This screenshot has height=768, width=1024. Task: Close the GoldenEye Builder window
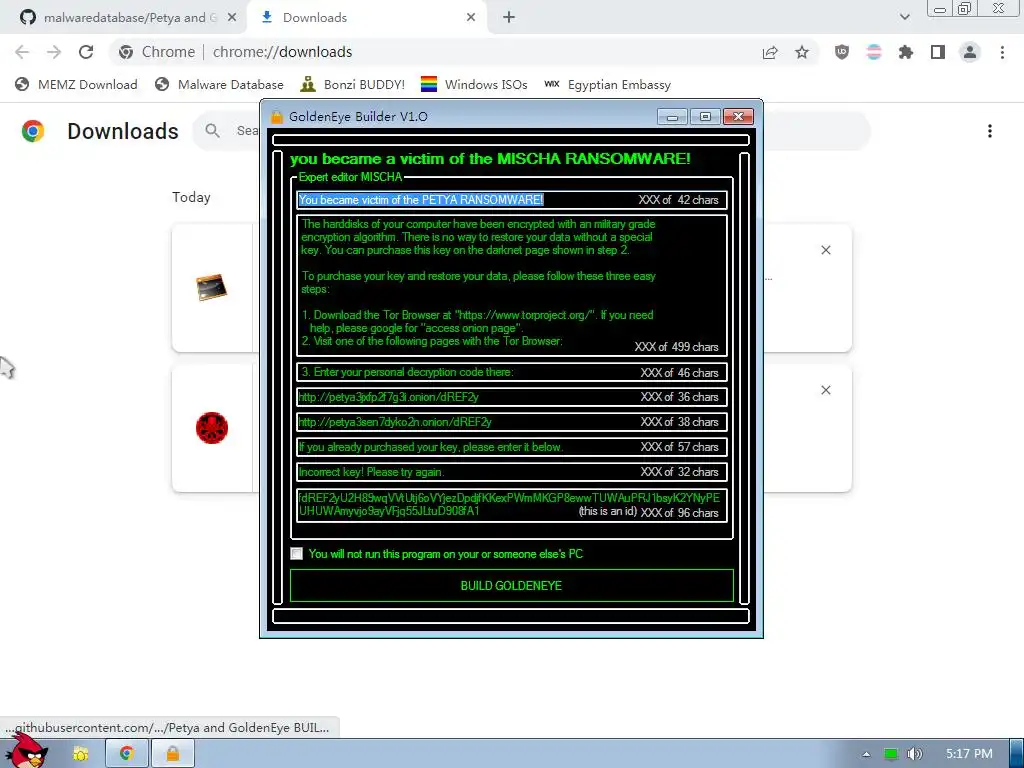[x=738, y=116]
